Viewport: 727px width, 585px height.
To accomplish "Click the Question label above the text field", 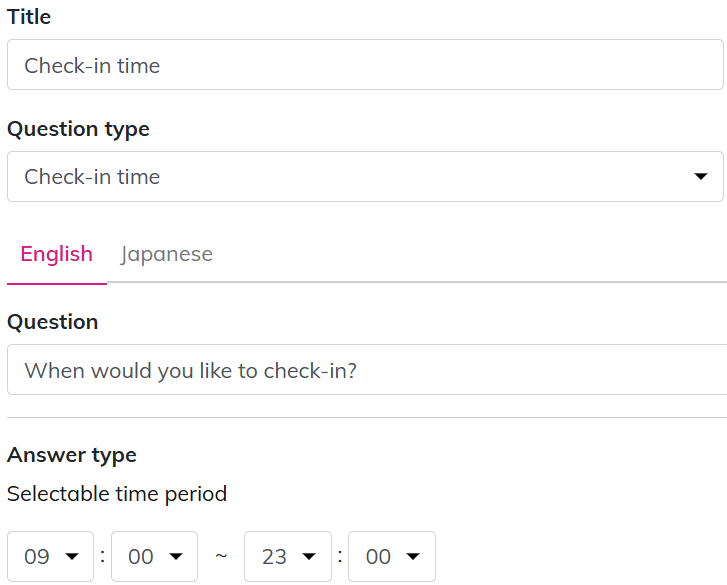I will (52, 322).
